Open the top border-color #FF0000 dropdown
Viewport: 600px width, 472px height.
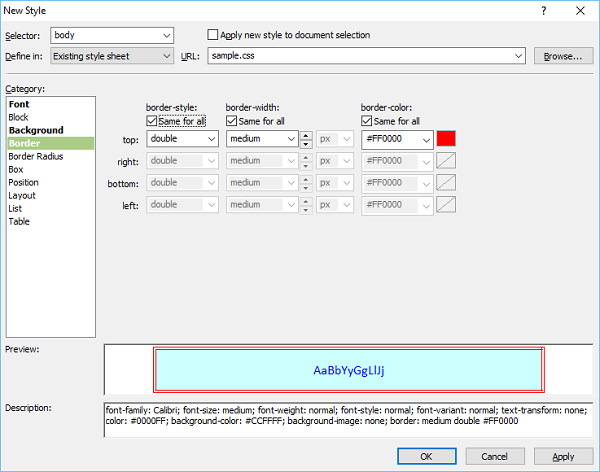397,139
